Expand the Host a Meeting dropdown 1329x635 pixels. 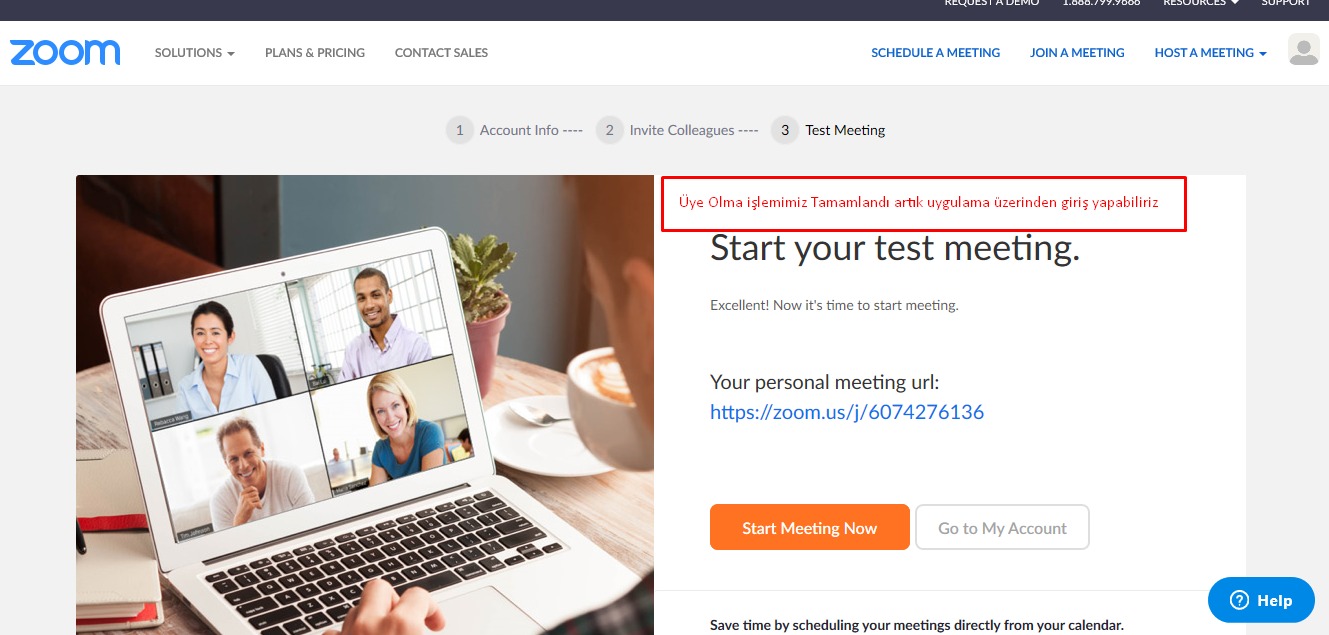1210,53
